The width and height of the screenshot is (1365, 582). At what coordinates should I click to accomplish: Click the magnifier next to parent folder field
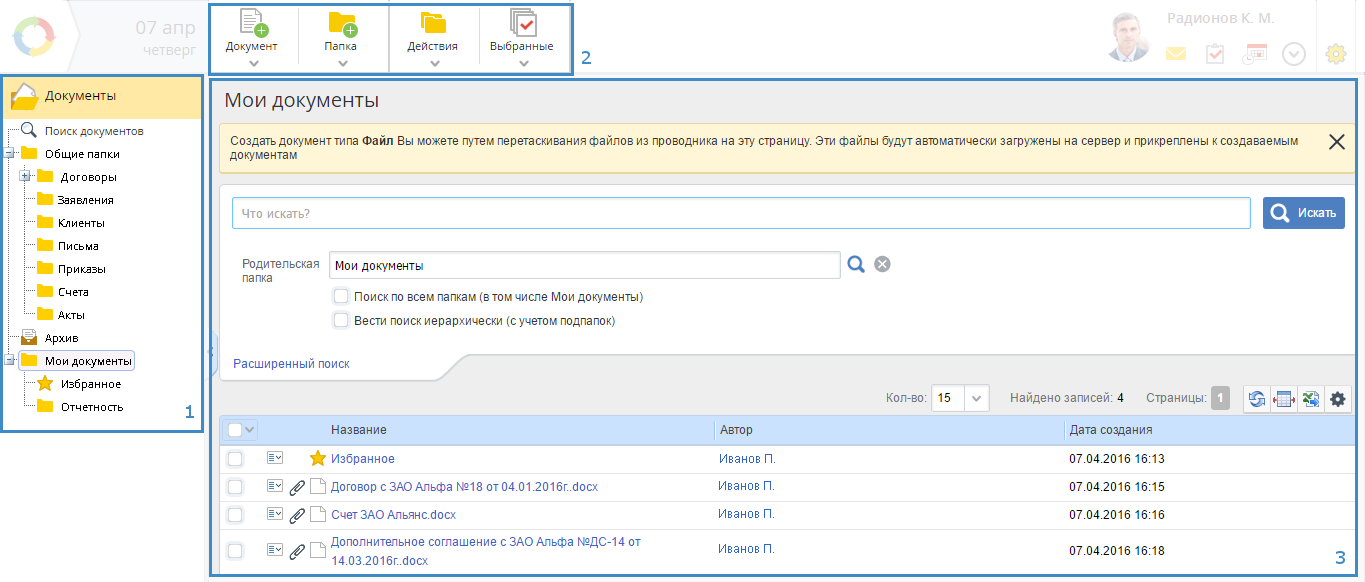(856, 264)
